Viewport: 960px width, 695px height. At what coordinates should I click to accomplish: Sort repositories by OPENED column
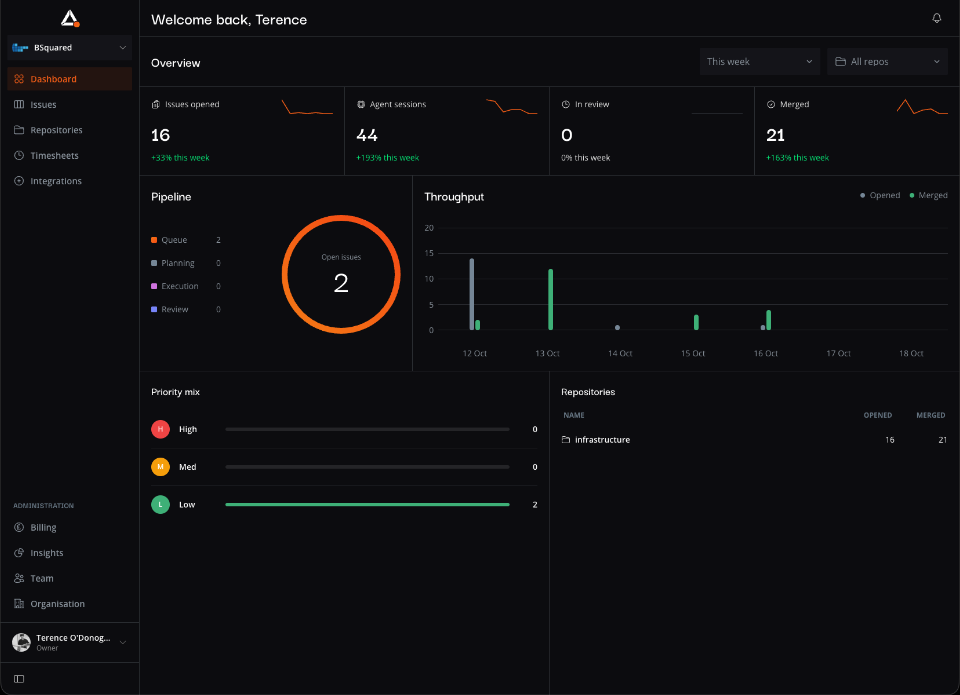877,415
